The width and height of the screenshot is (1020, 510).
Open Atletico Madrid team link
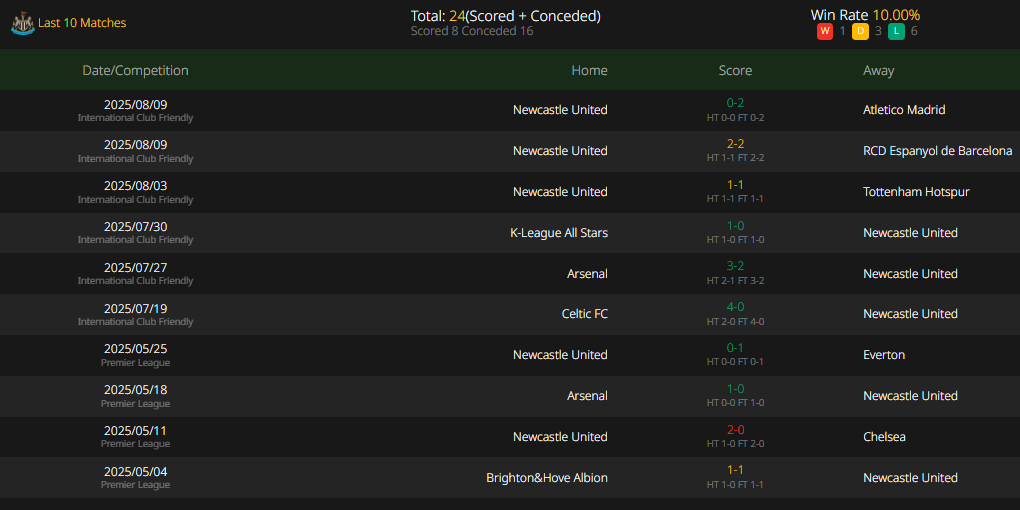(x=904, y=110)
